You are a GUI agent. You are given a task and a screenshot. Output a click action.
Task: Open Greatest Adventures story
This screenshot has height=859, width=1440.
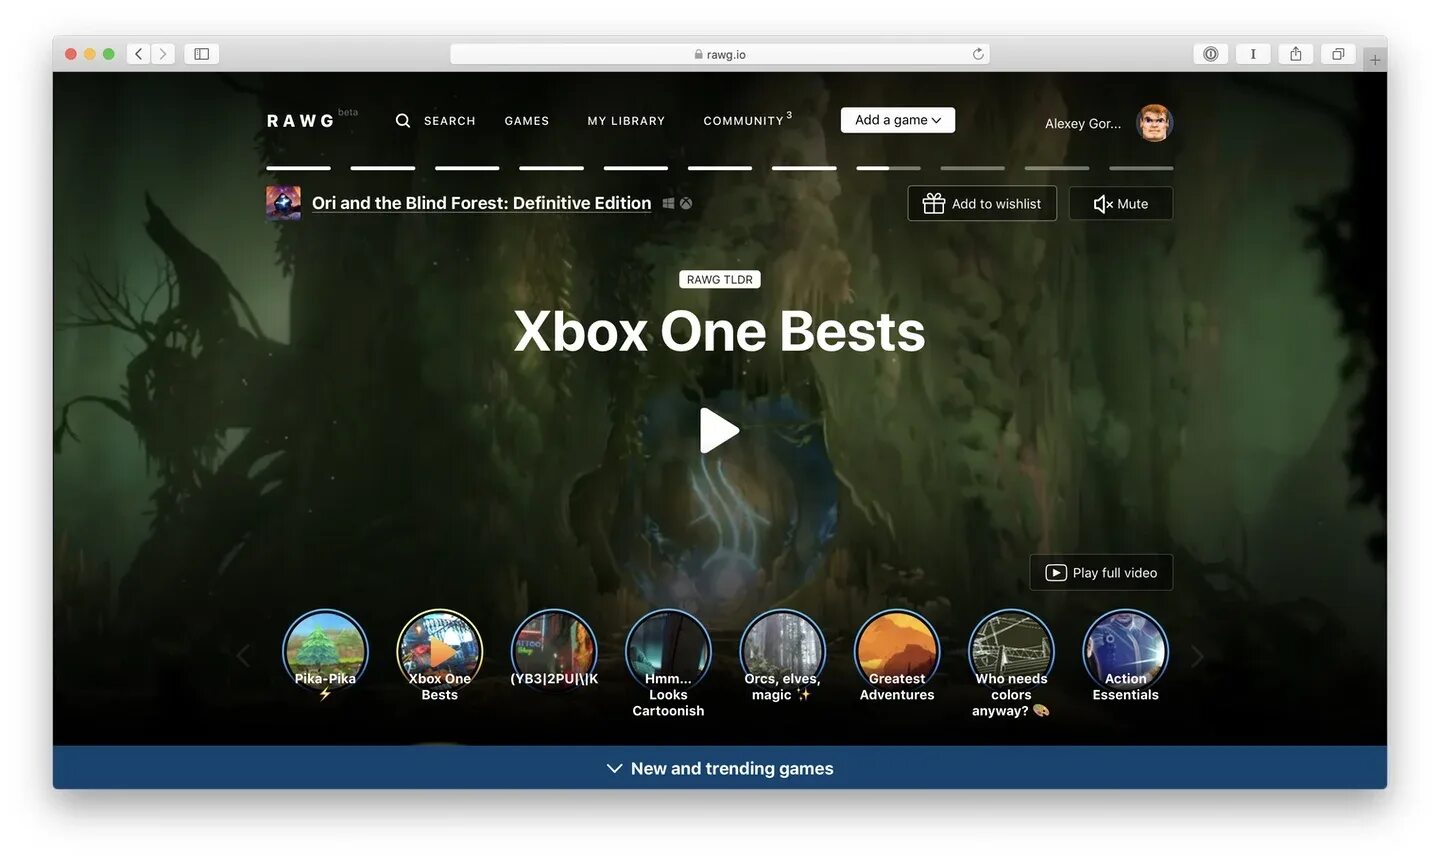(x=897, y=652)
